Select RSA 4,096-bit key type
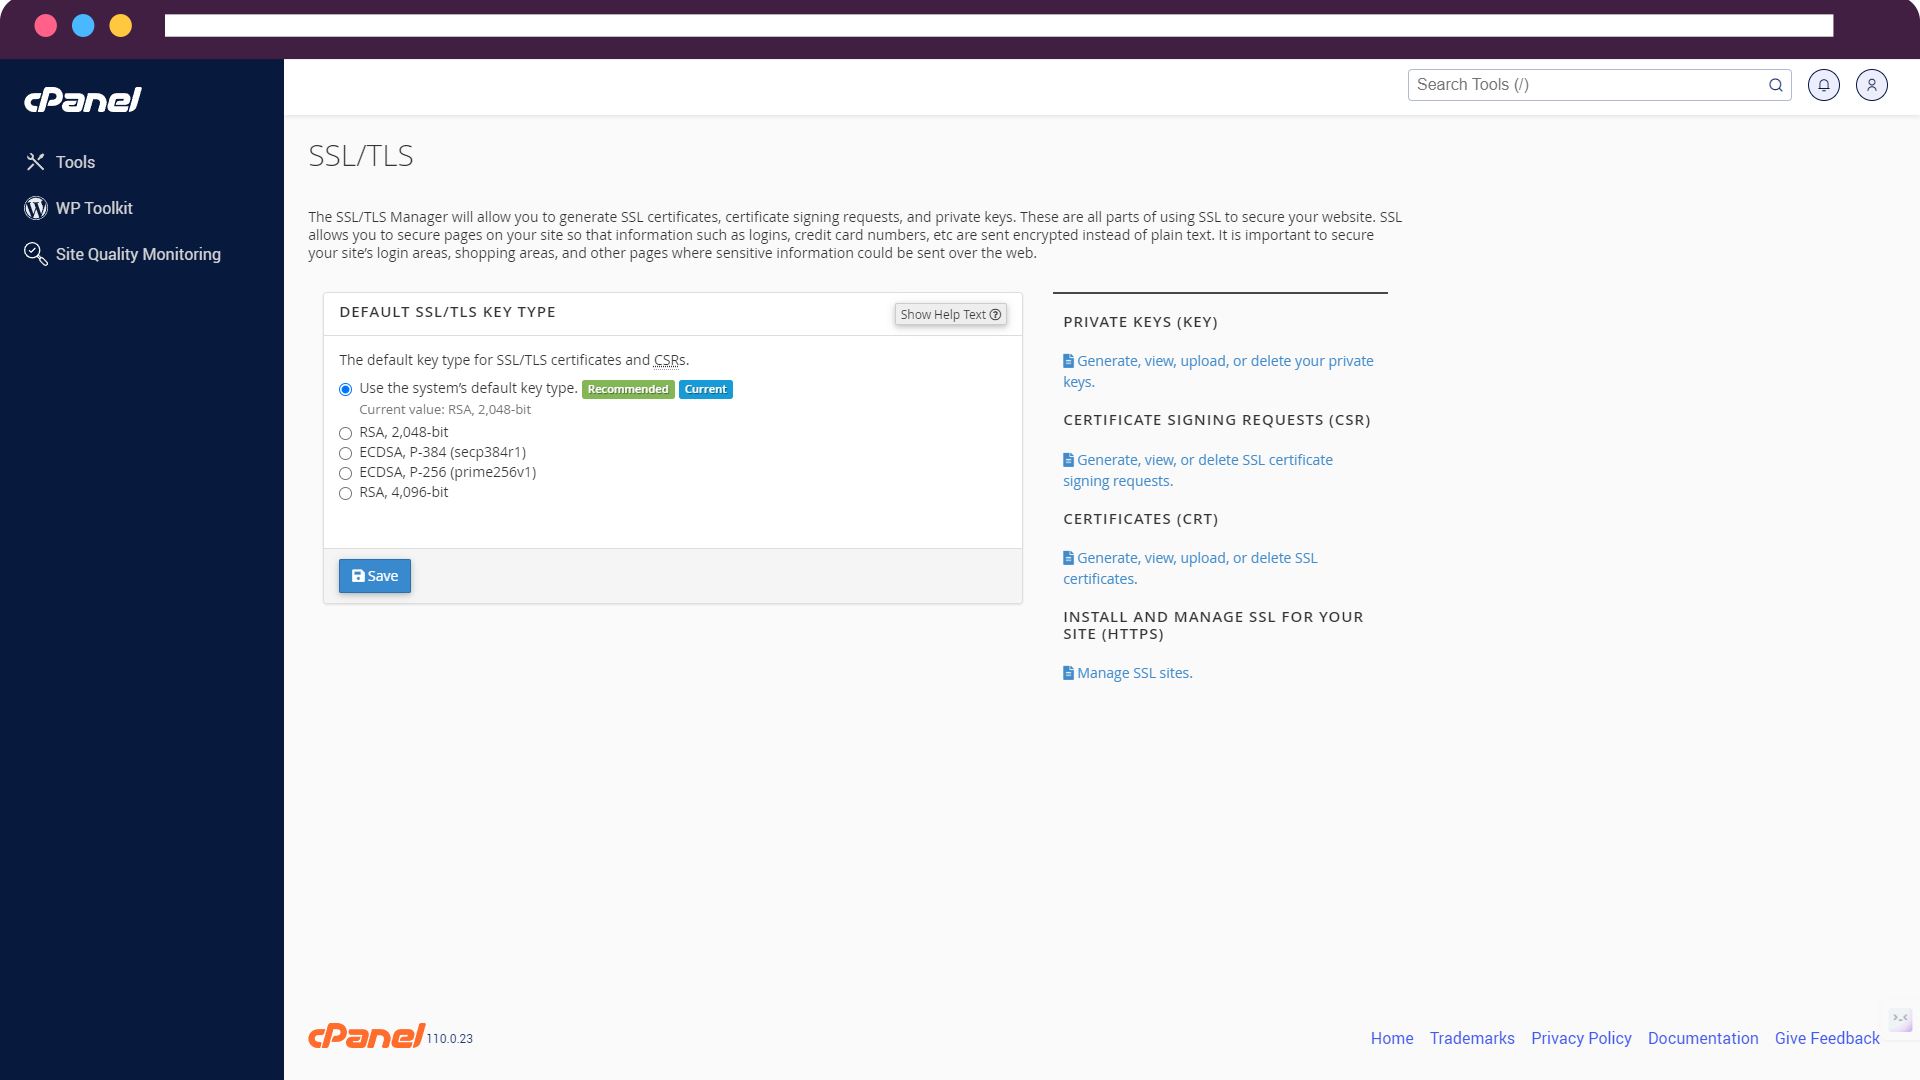The width and height of the screenshot is (1920, 1080). (345, 493)
